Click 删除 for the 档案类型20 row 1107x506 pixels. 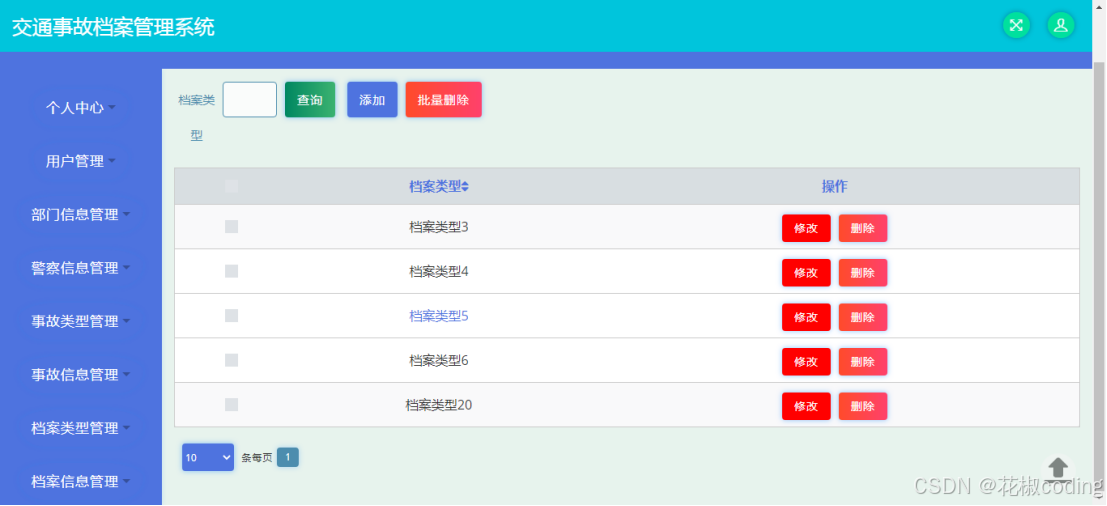click(863, 406)
